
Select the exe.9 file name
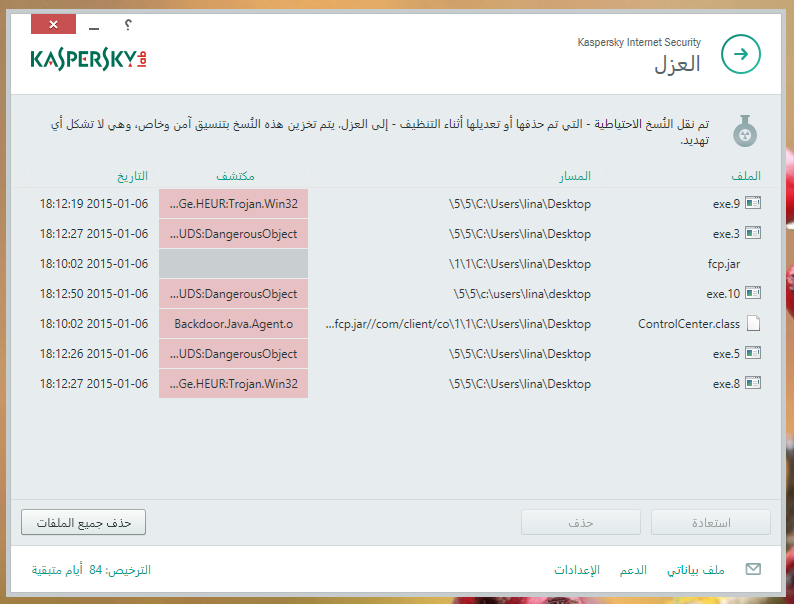point(726,204)
